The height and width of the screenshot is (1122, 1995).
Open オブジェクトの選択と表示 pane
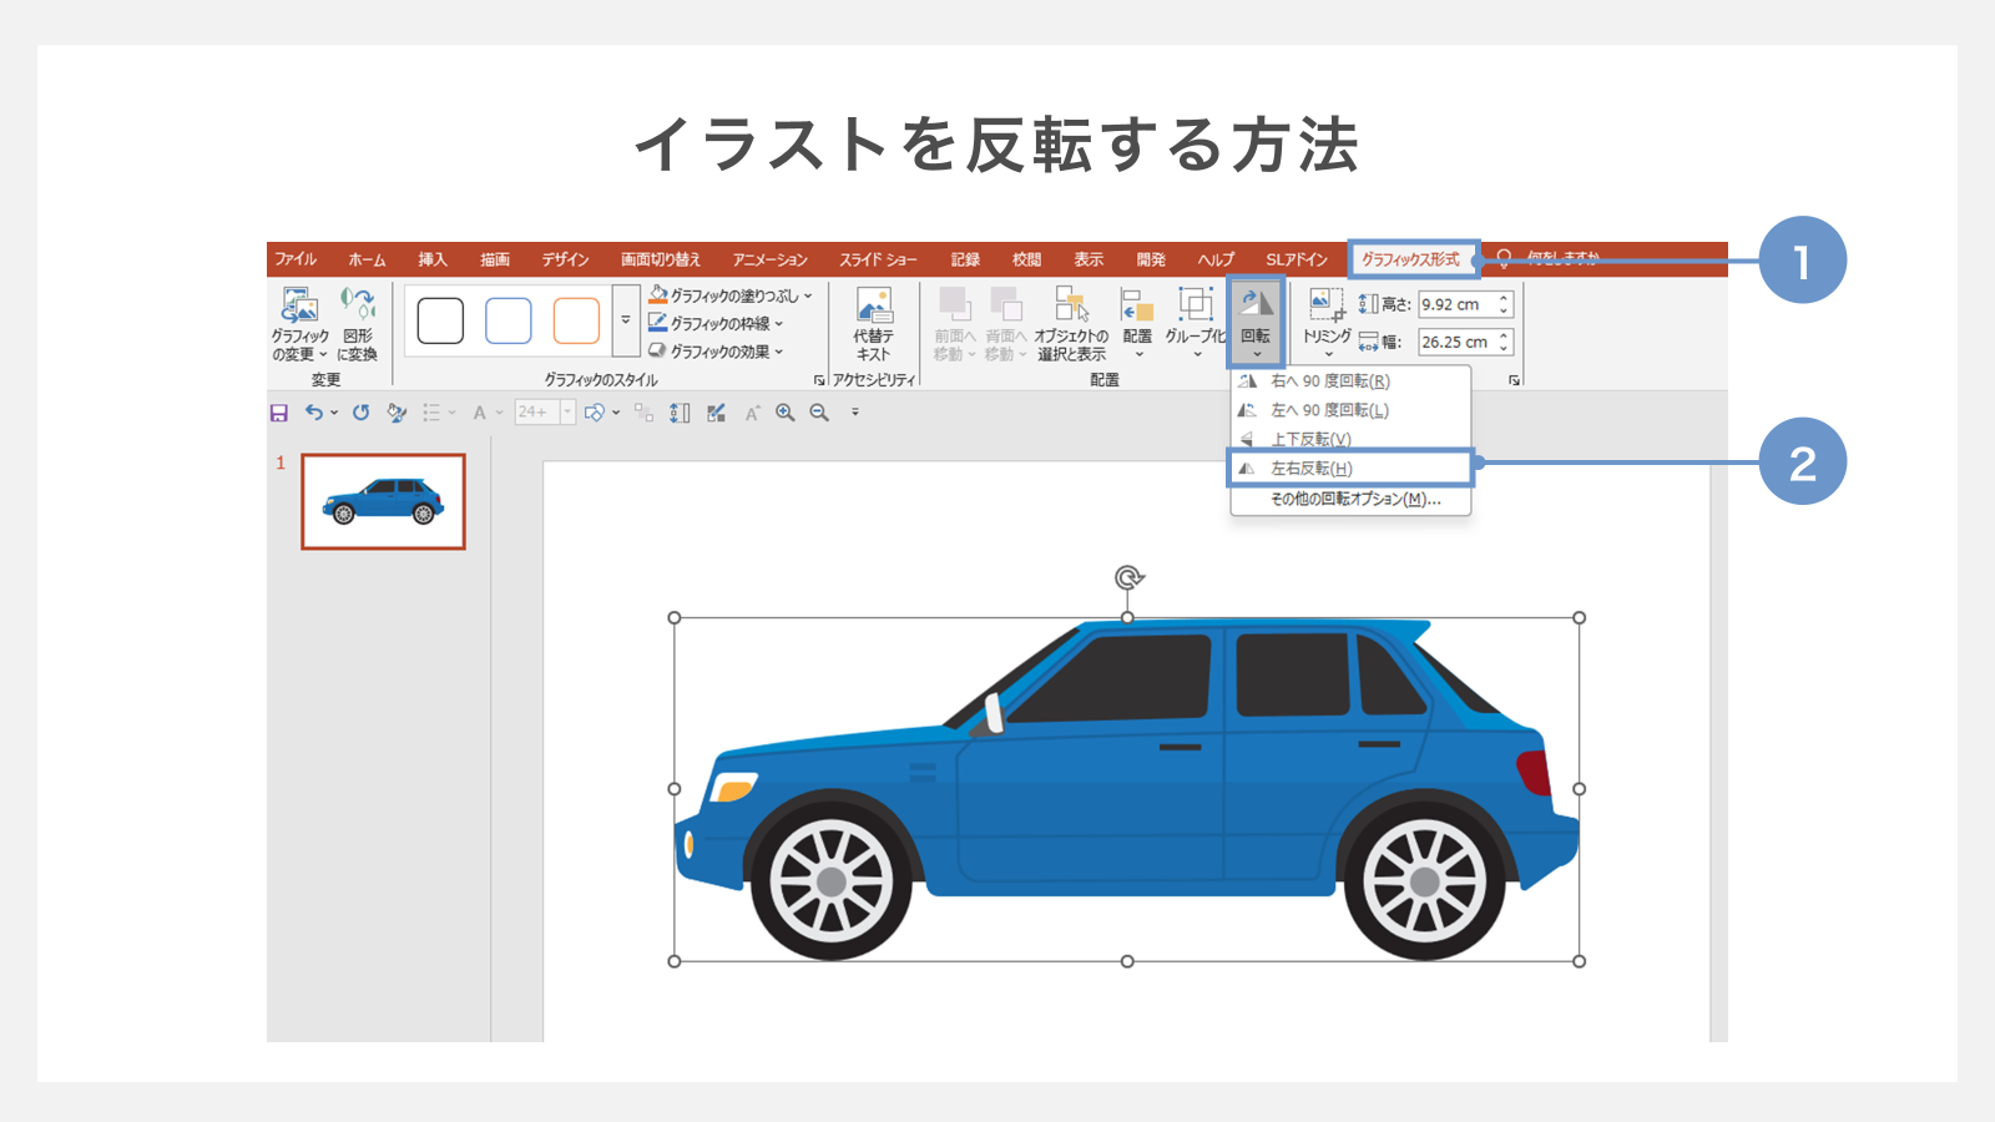(1071, 323)
